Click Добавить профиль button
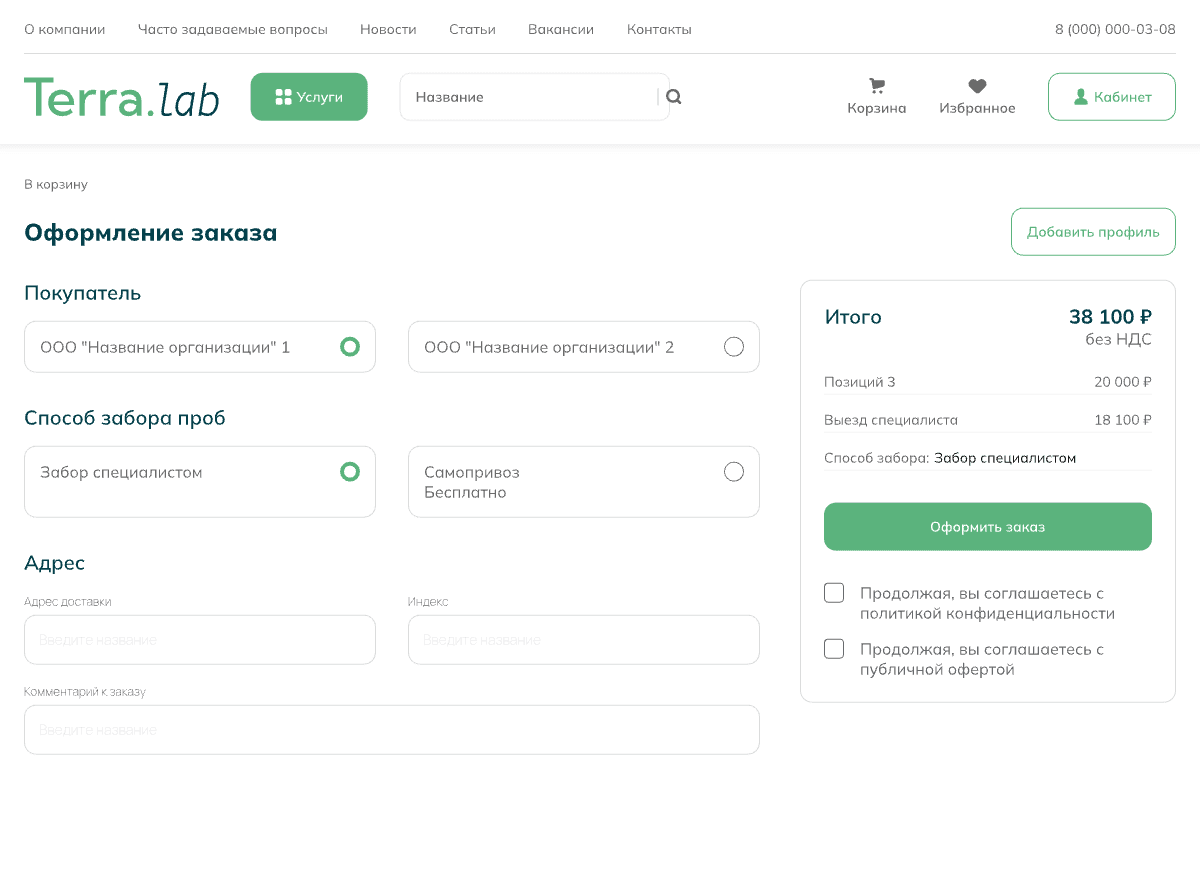Screen dimensions: 1200x883 1093,232
